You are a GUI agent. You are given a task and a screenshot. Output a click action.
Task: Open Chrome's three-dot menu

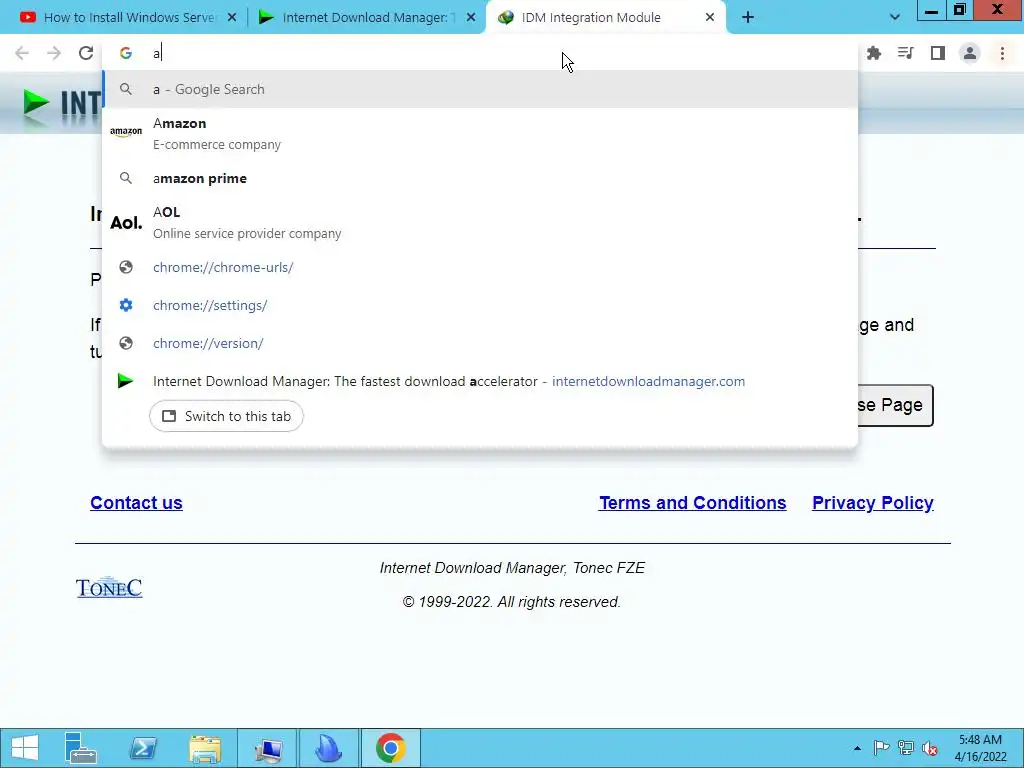pyautogui.click(x=1002, y=53)
